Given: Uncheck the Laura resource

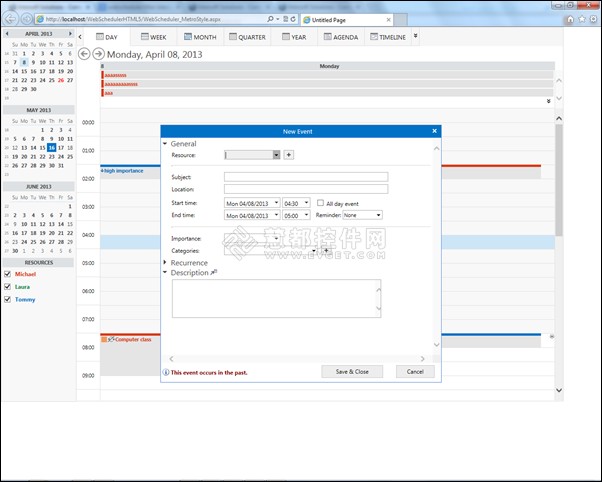Looking at the screenshot, I should pyautogui.click(x=7, y=287).
